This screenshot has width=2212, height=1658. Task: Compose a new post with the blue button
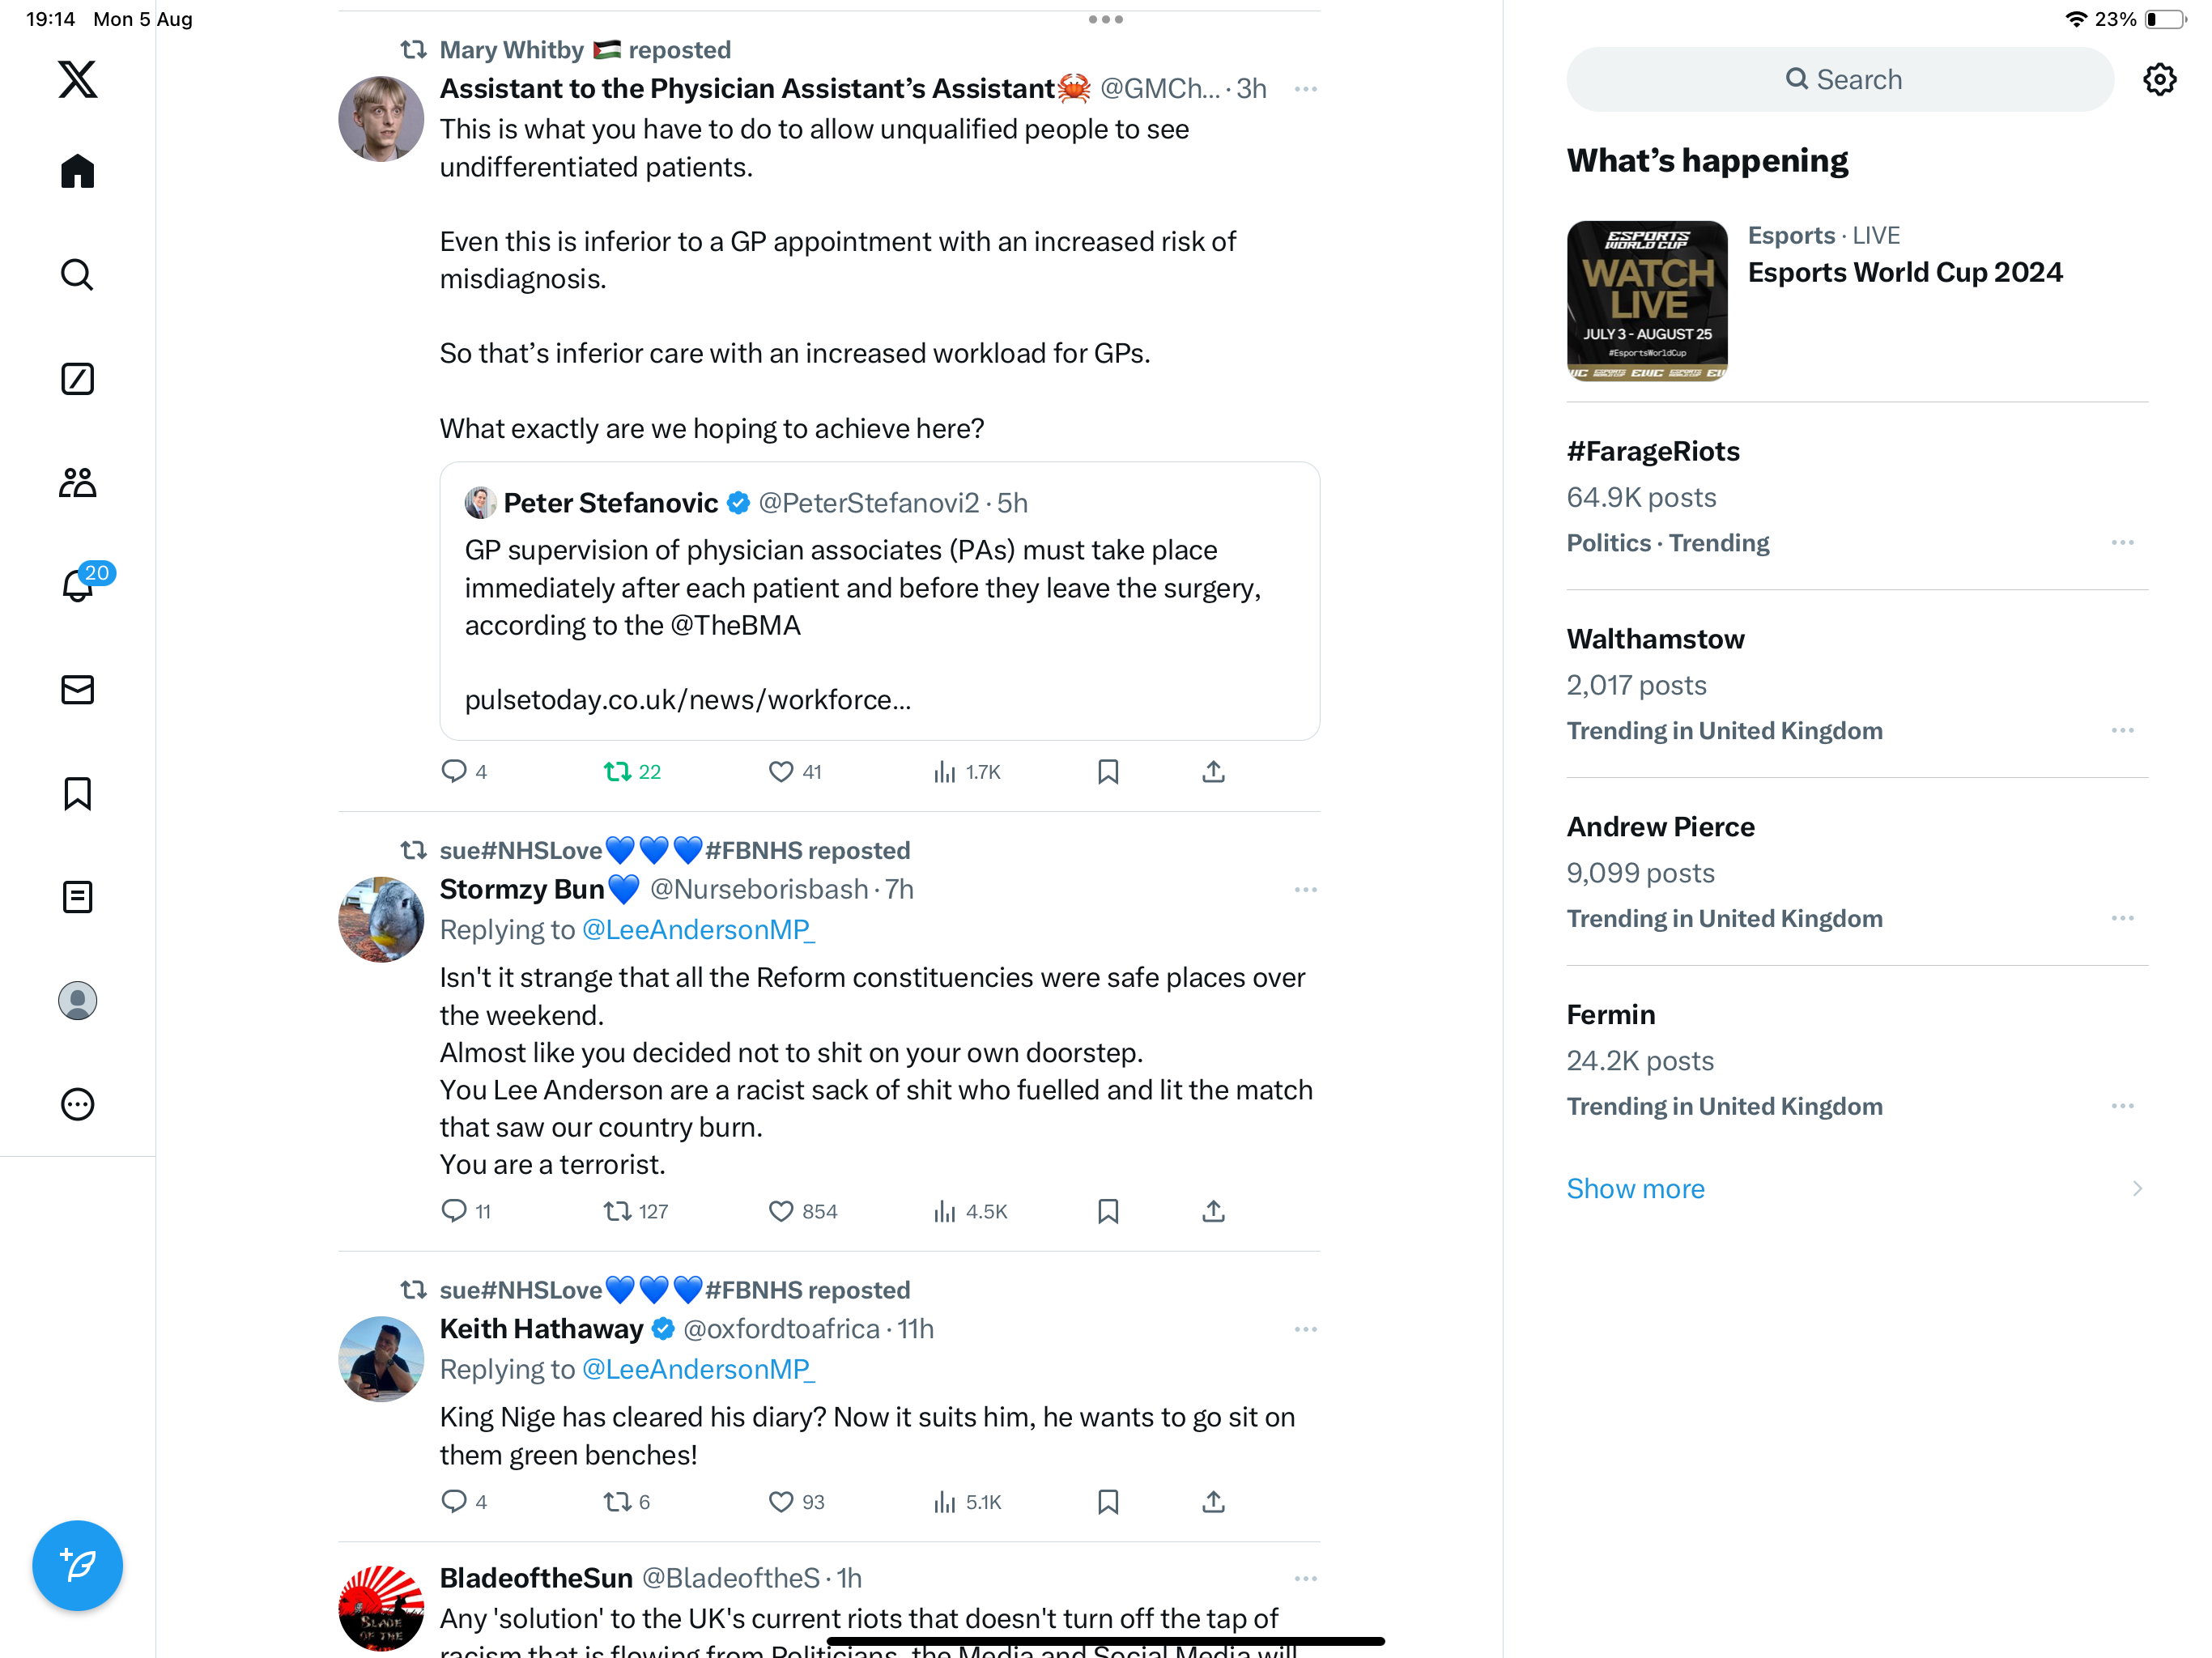point(78,1565)
